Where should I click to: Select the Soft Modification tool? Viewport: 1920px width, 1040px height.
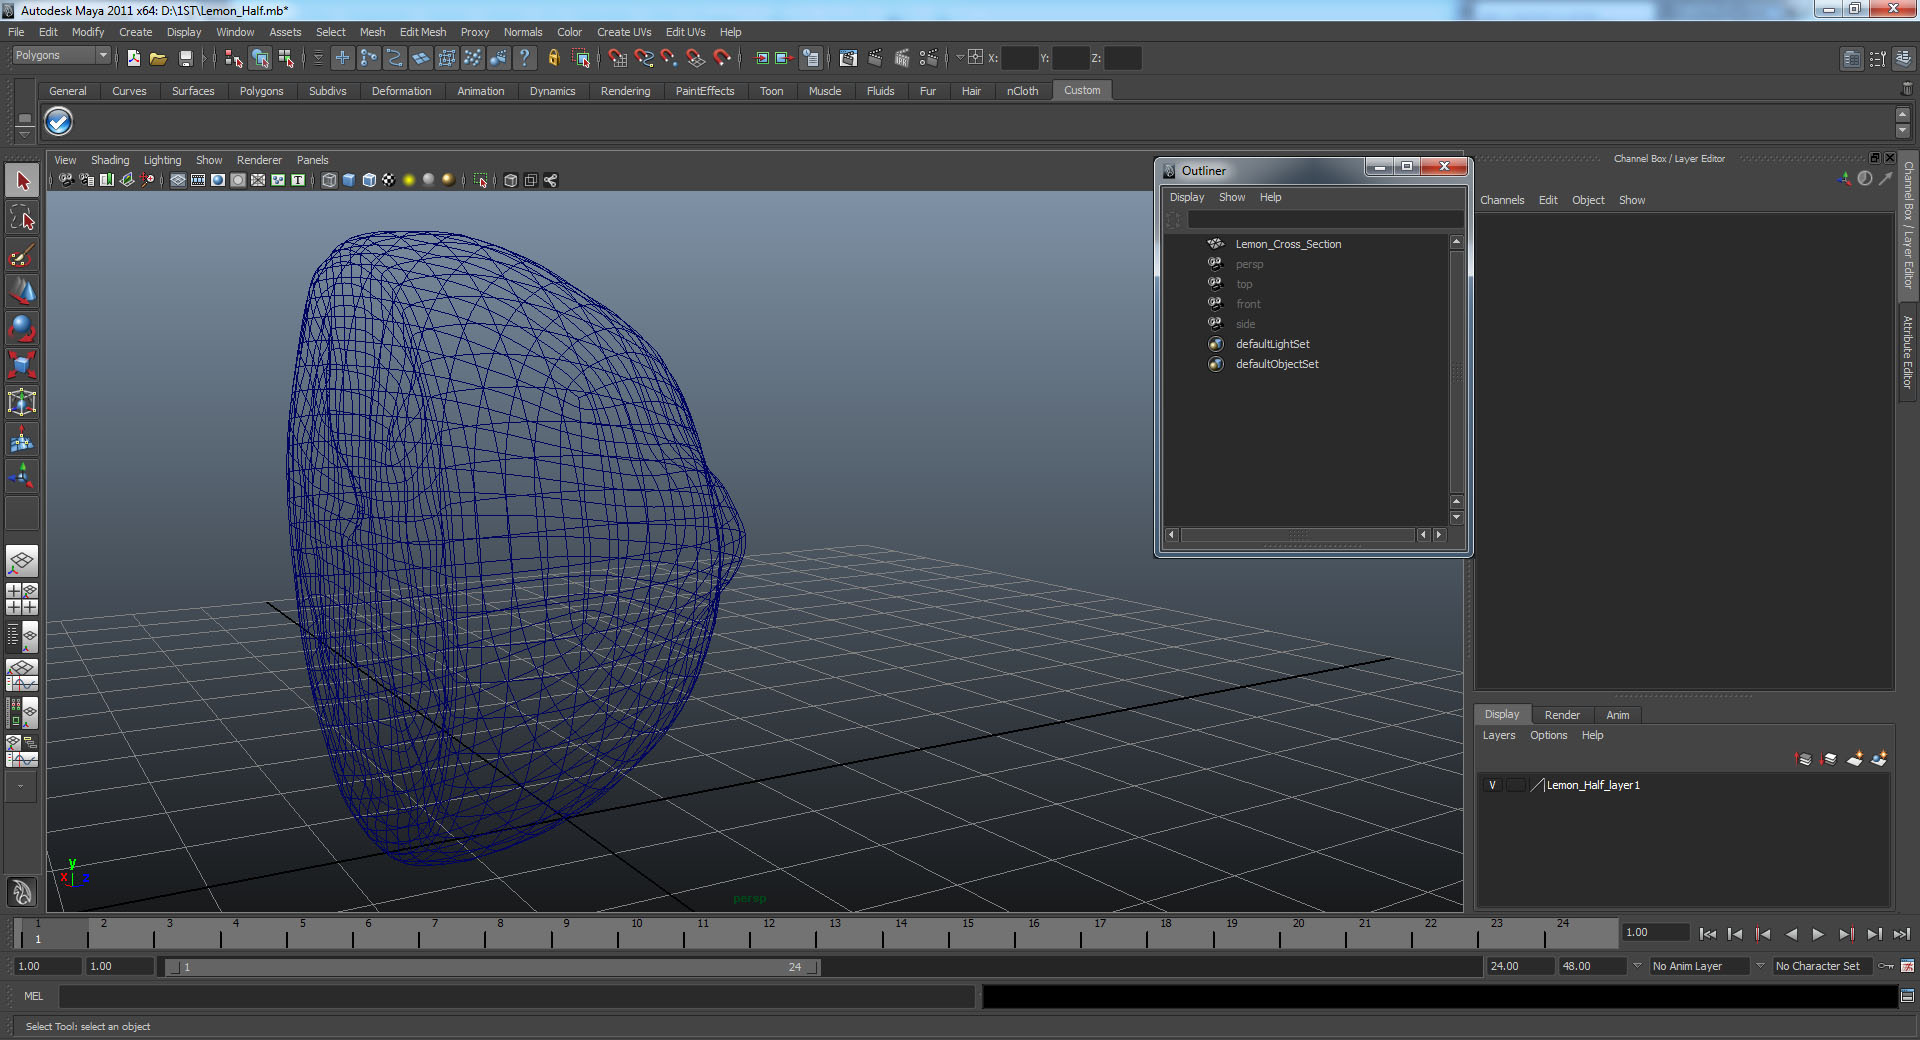(22, 440)
